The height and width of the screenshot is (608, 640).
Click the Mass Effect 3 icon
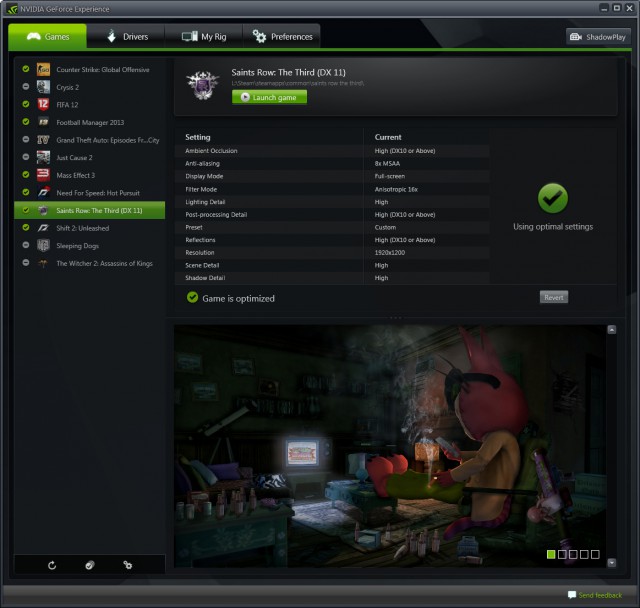click(x=43, y=175)
